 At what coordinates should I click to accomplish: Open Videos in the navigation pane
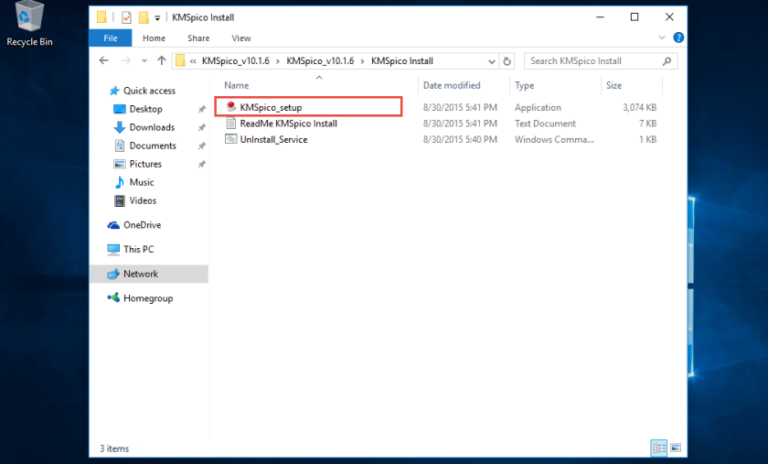pos(143,200)
